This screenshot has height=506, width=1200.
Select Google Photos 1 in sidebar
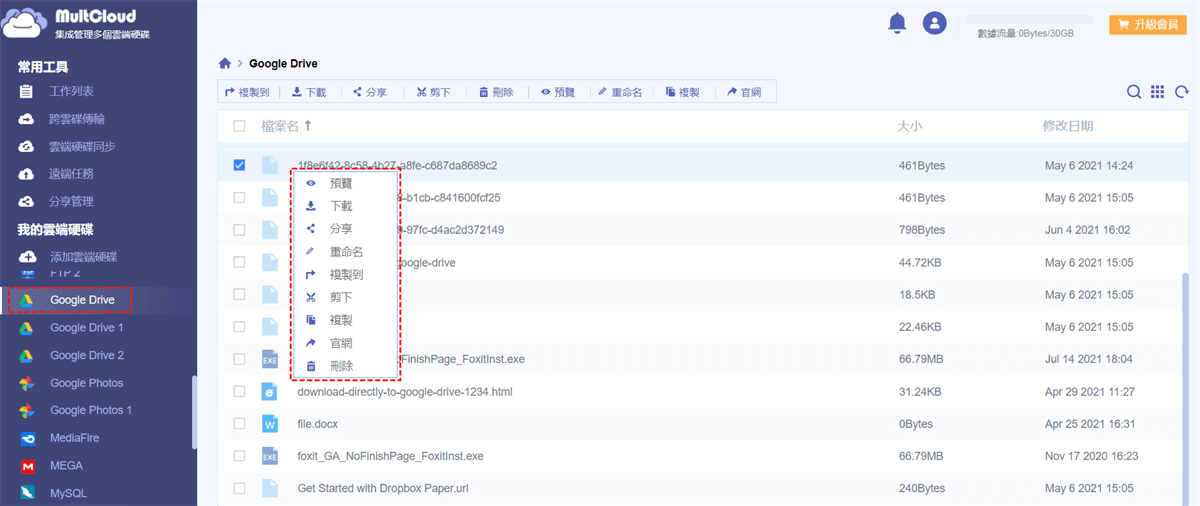[x=91, y=410]
